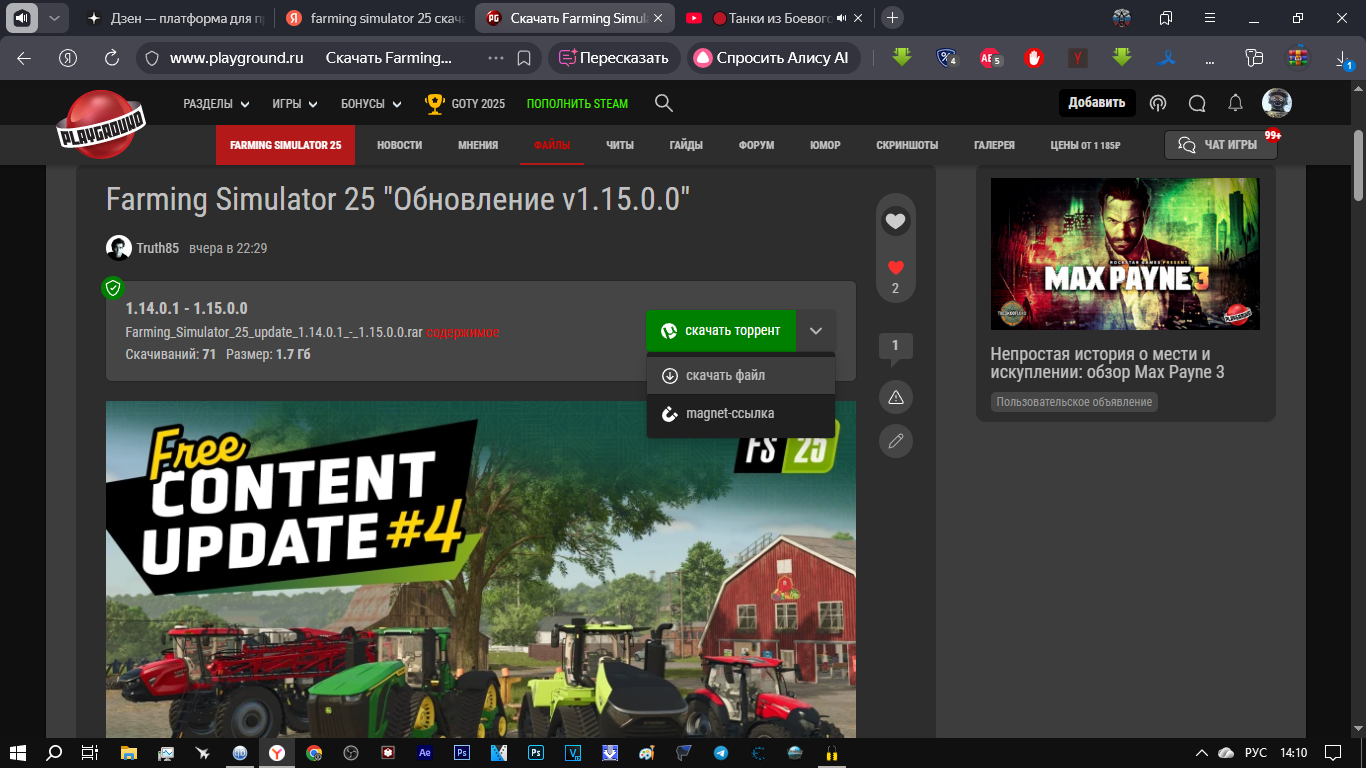The image size is (1368, 768).
Task: Click the green shield verified badge
Action: [113, 288]
